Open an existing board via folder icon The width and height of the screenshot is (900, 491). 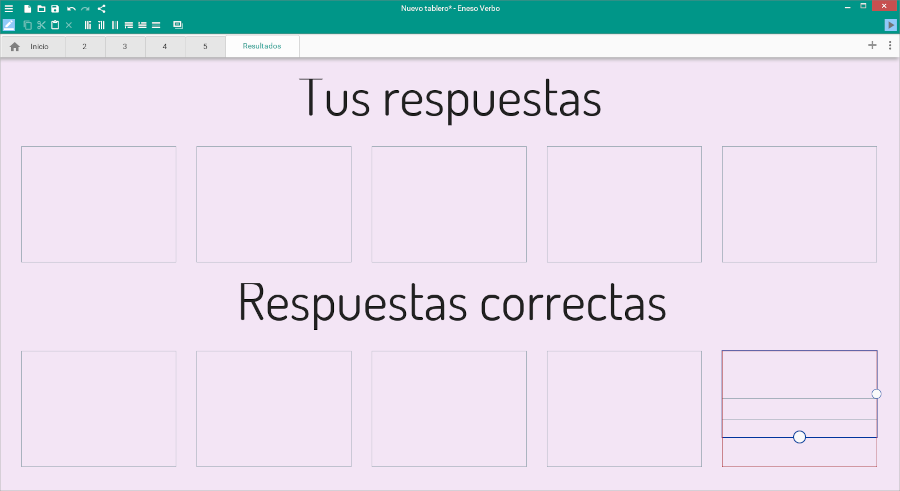point(41,9)
